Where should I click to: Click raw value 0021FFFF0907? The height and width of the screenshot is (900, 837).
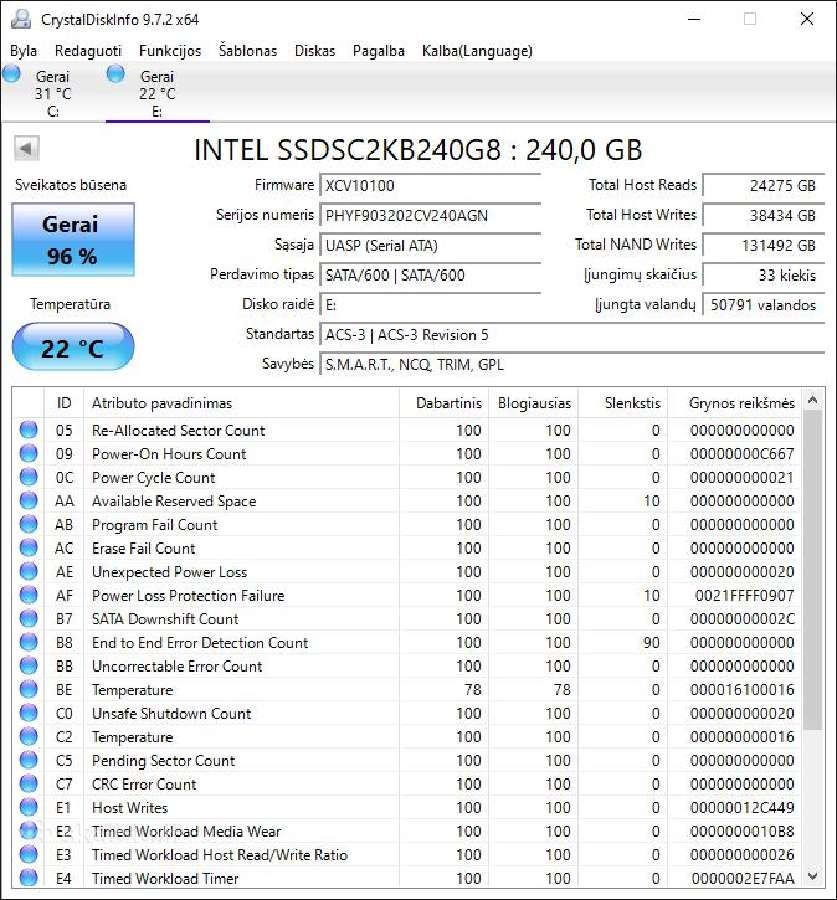744,596
